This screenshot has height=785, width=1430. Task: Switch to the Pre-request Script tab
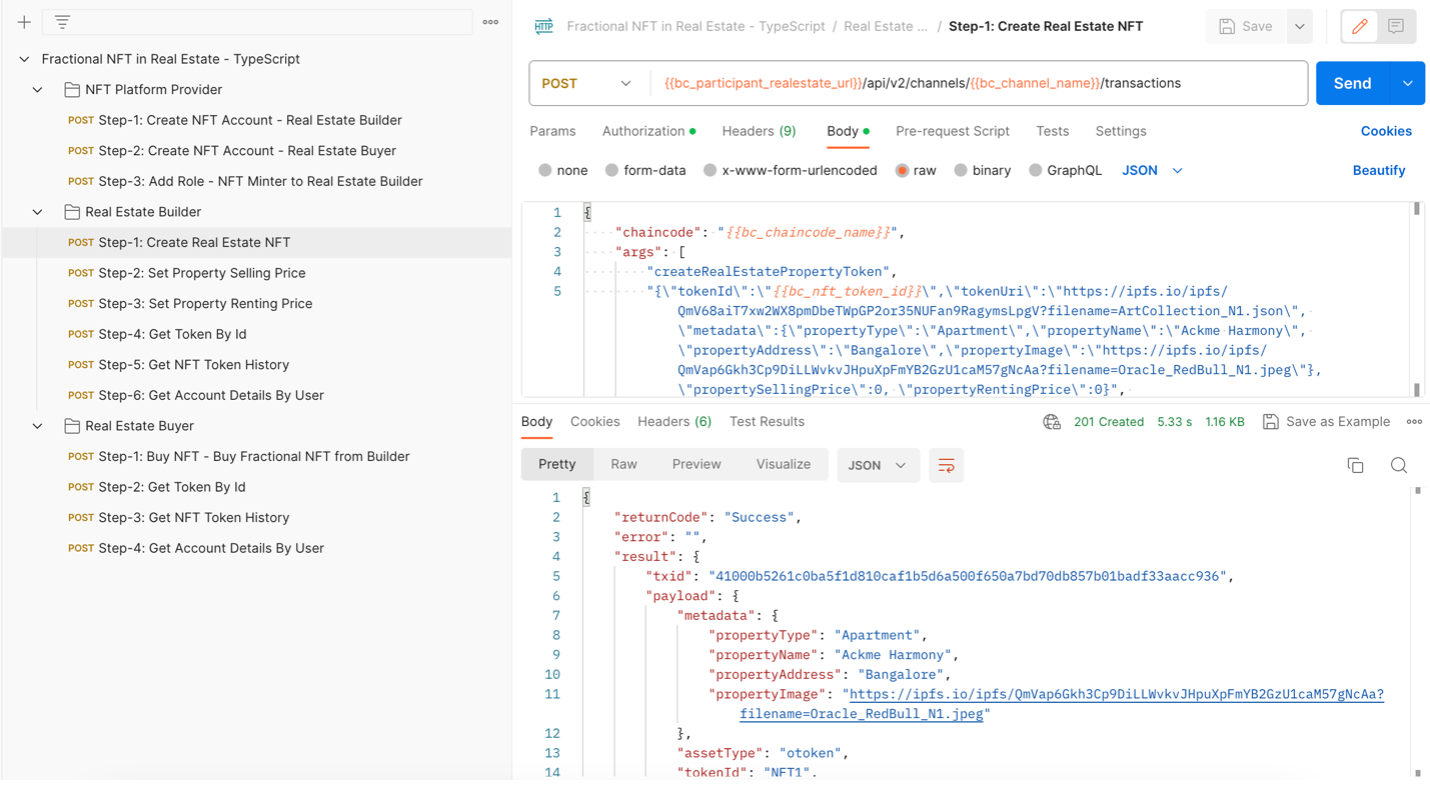[x=952, y=131]
